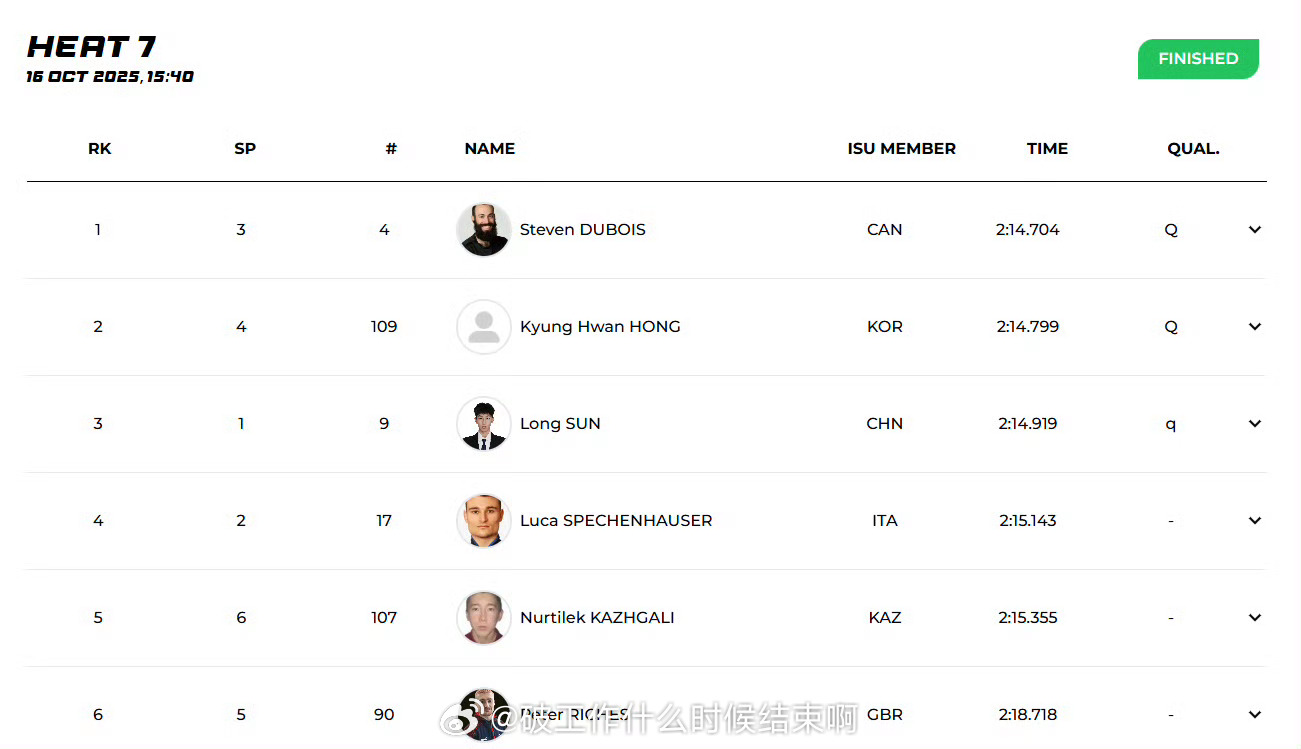Expand Steven DUBOIS row details chevron
The height and width of the screenshot is (749, 1301).
pos(1255,230)
